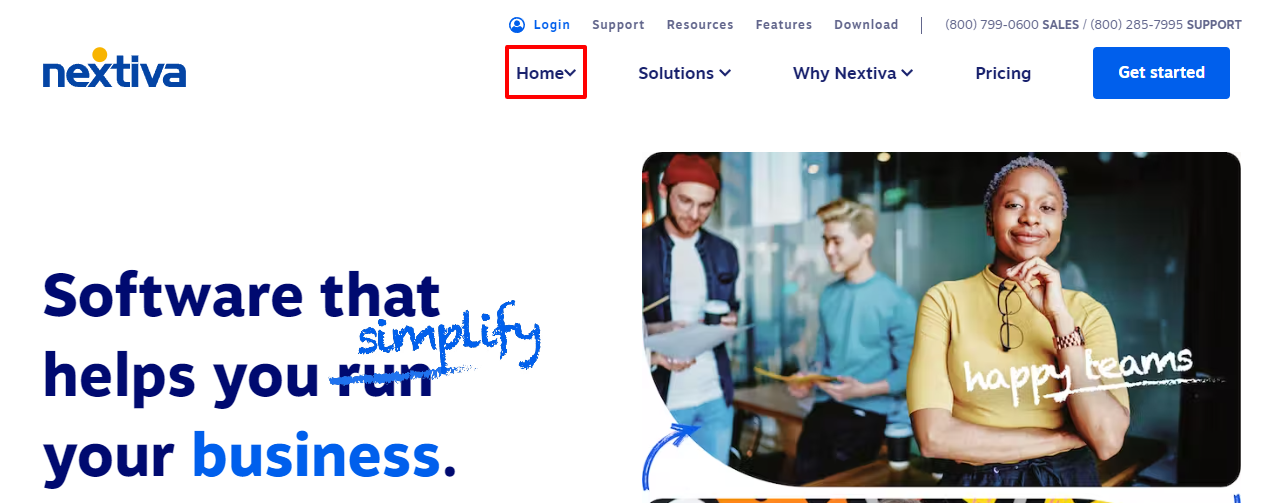Open the Home menu
Viewport: 1288px width, 503px height.
(546, 73)
